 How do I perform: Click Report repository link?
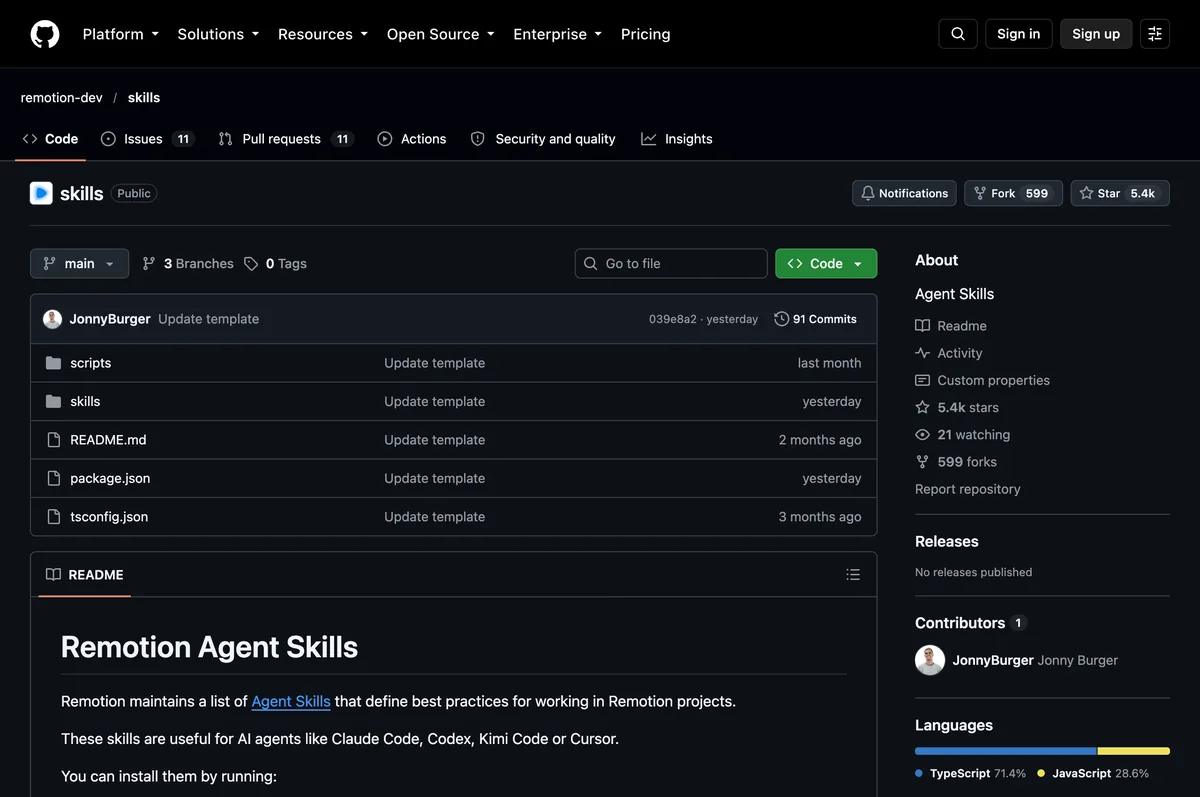click(968, 489)
